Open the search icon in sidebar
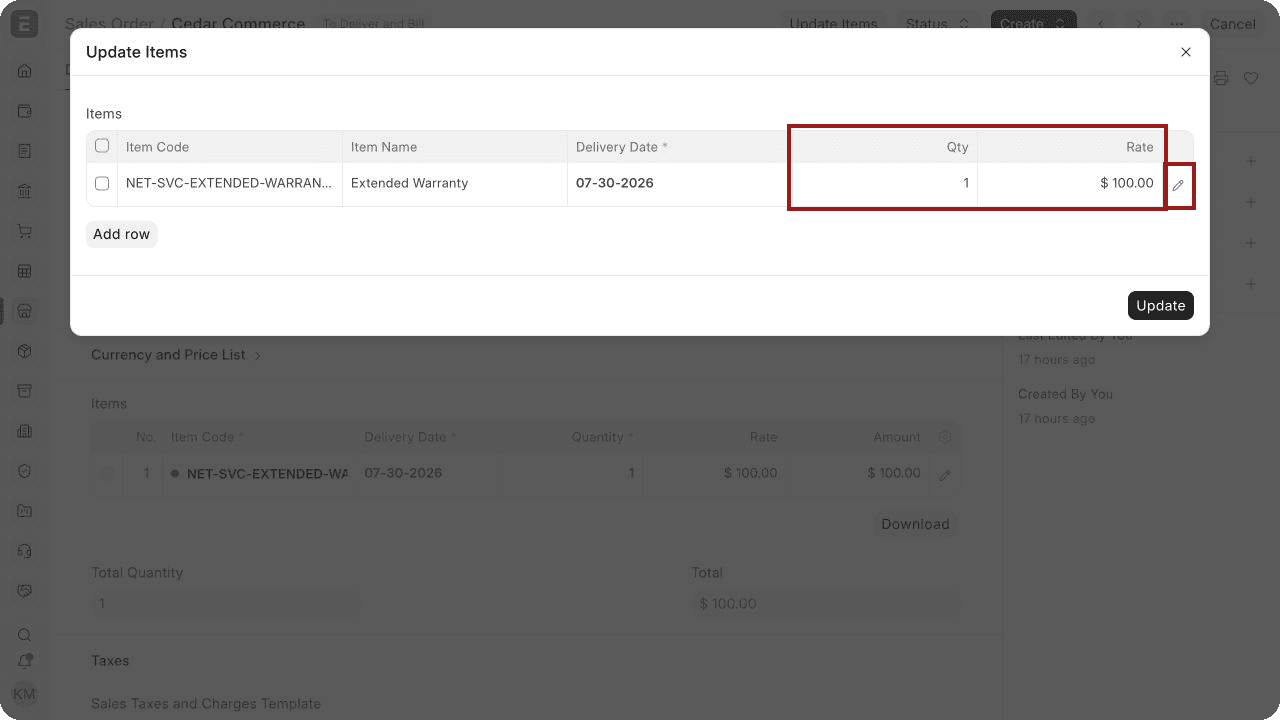The height and width of the screenshot is (720, 1280). pos(25,635)
